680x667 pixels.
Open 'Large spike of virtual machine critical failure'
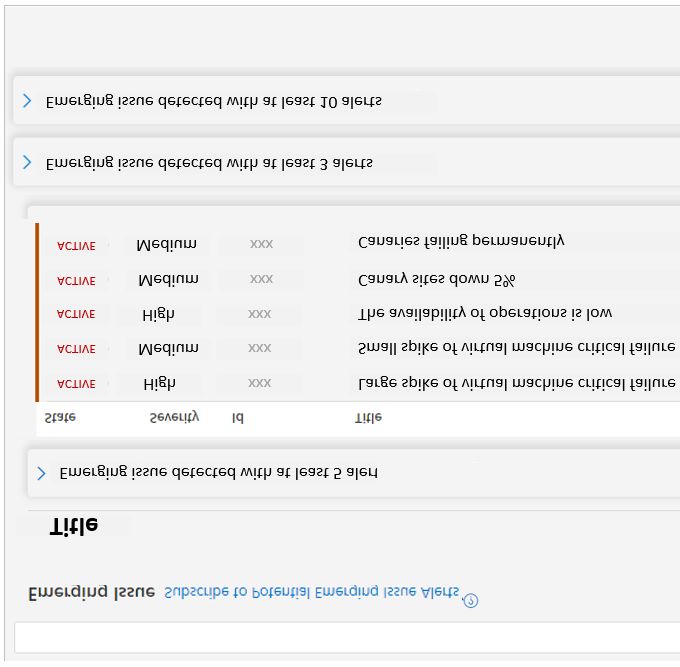coord(517,383)
